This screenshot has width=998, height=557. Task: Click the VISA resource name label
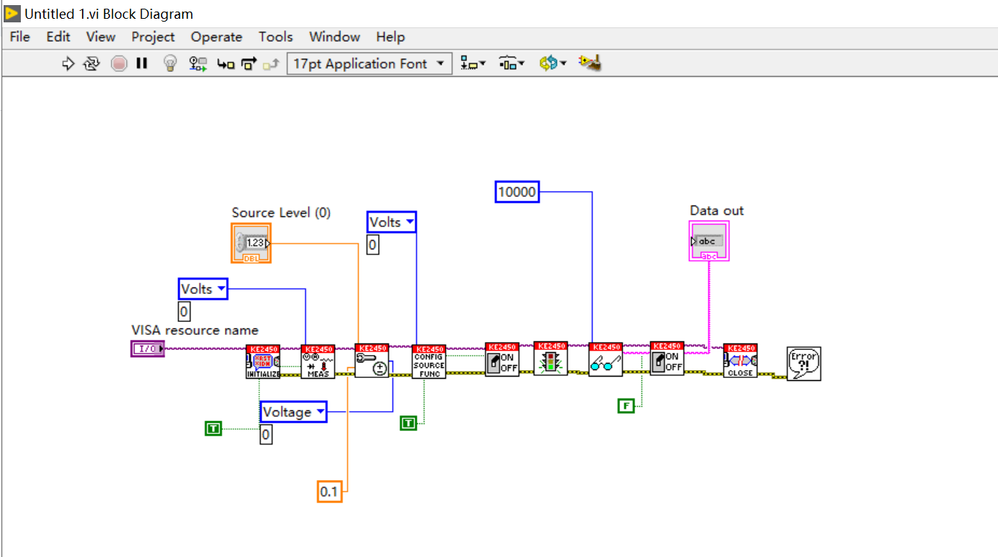click(x=195, y=330)
